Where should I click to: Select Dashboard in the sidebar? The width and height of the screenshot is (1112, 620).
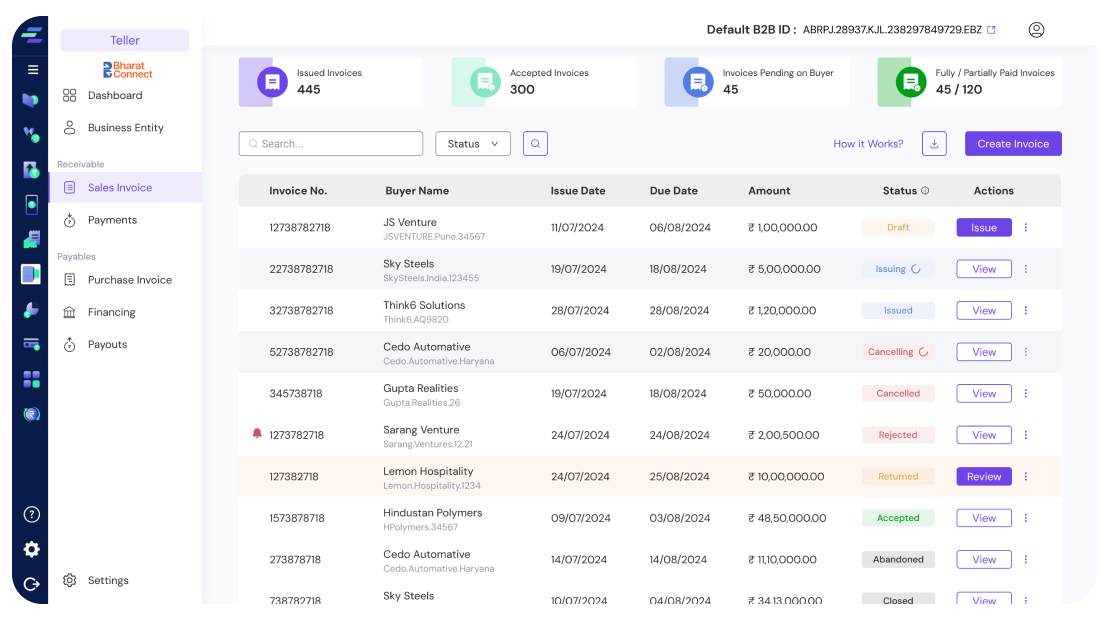114,96
